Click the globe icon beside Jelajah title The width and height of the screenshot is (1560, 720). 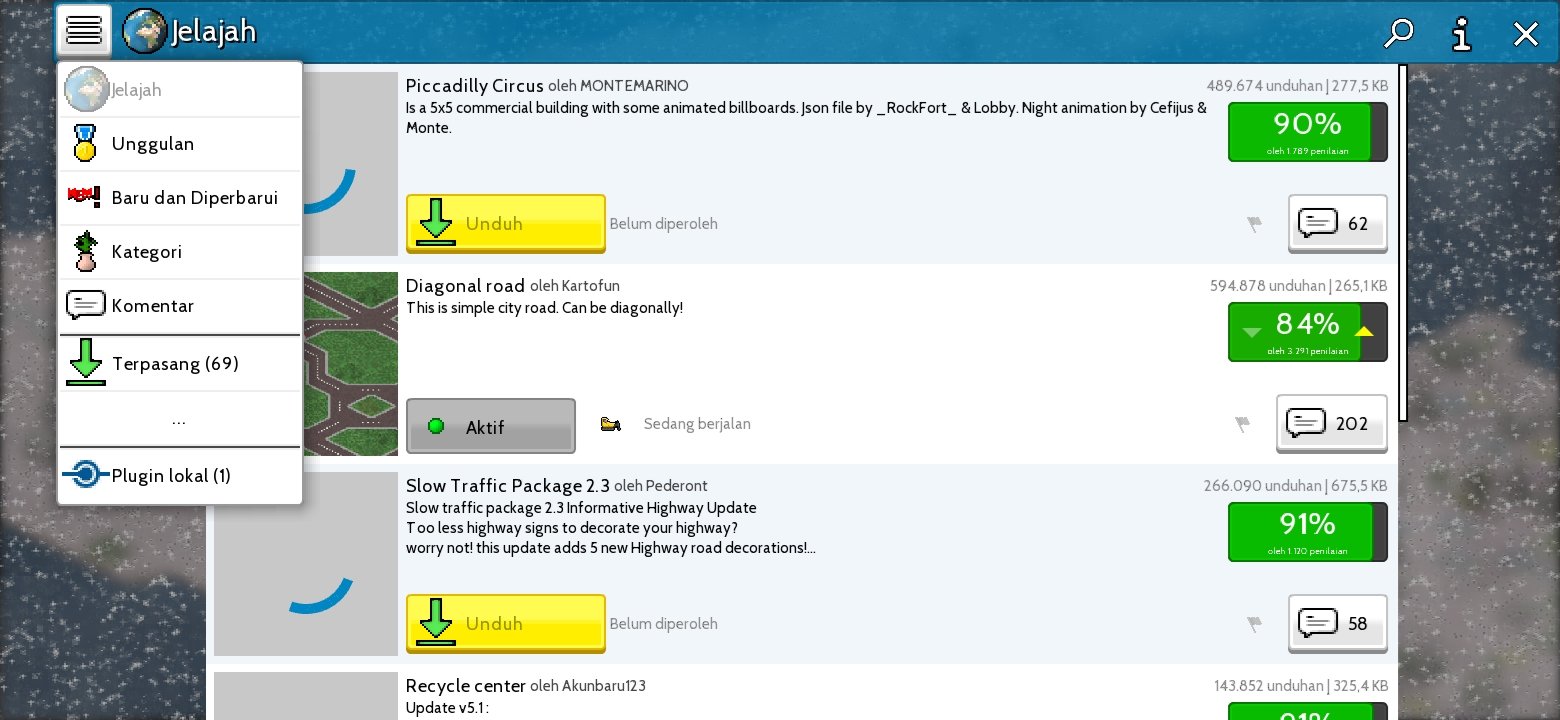click(144, 32)
